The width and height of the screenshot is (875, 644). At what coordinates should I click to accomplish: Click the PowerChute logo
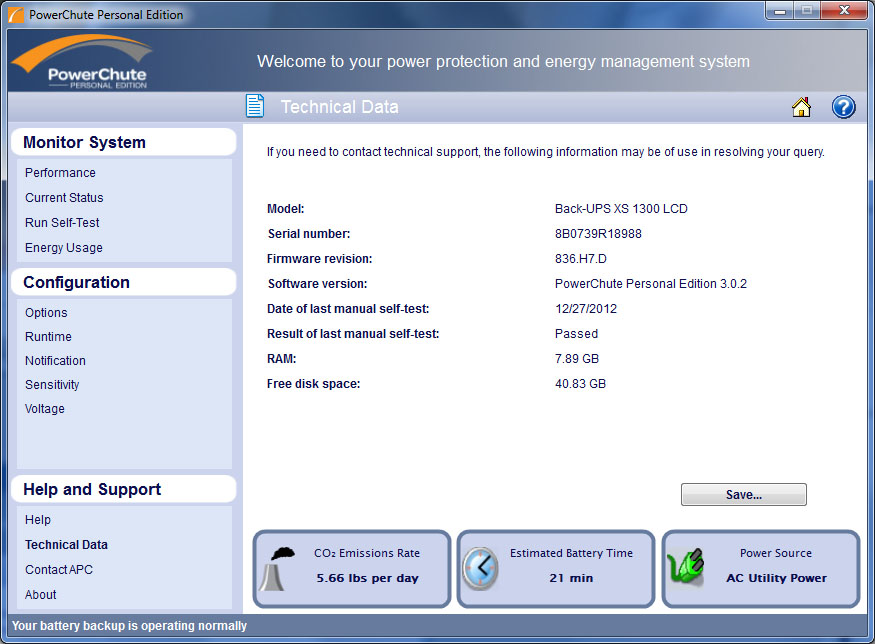coord(82,61)
